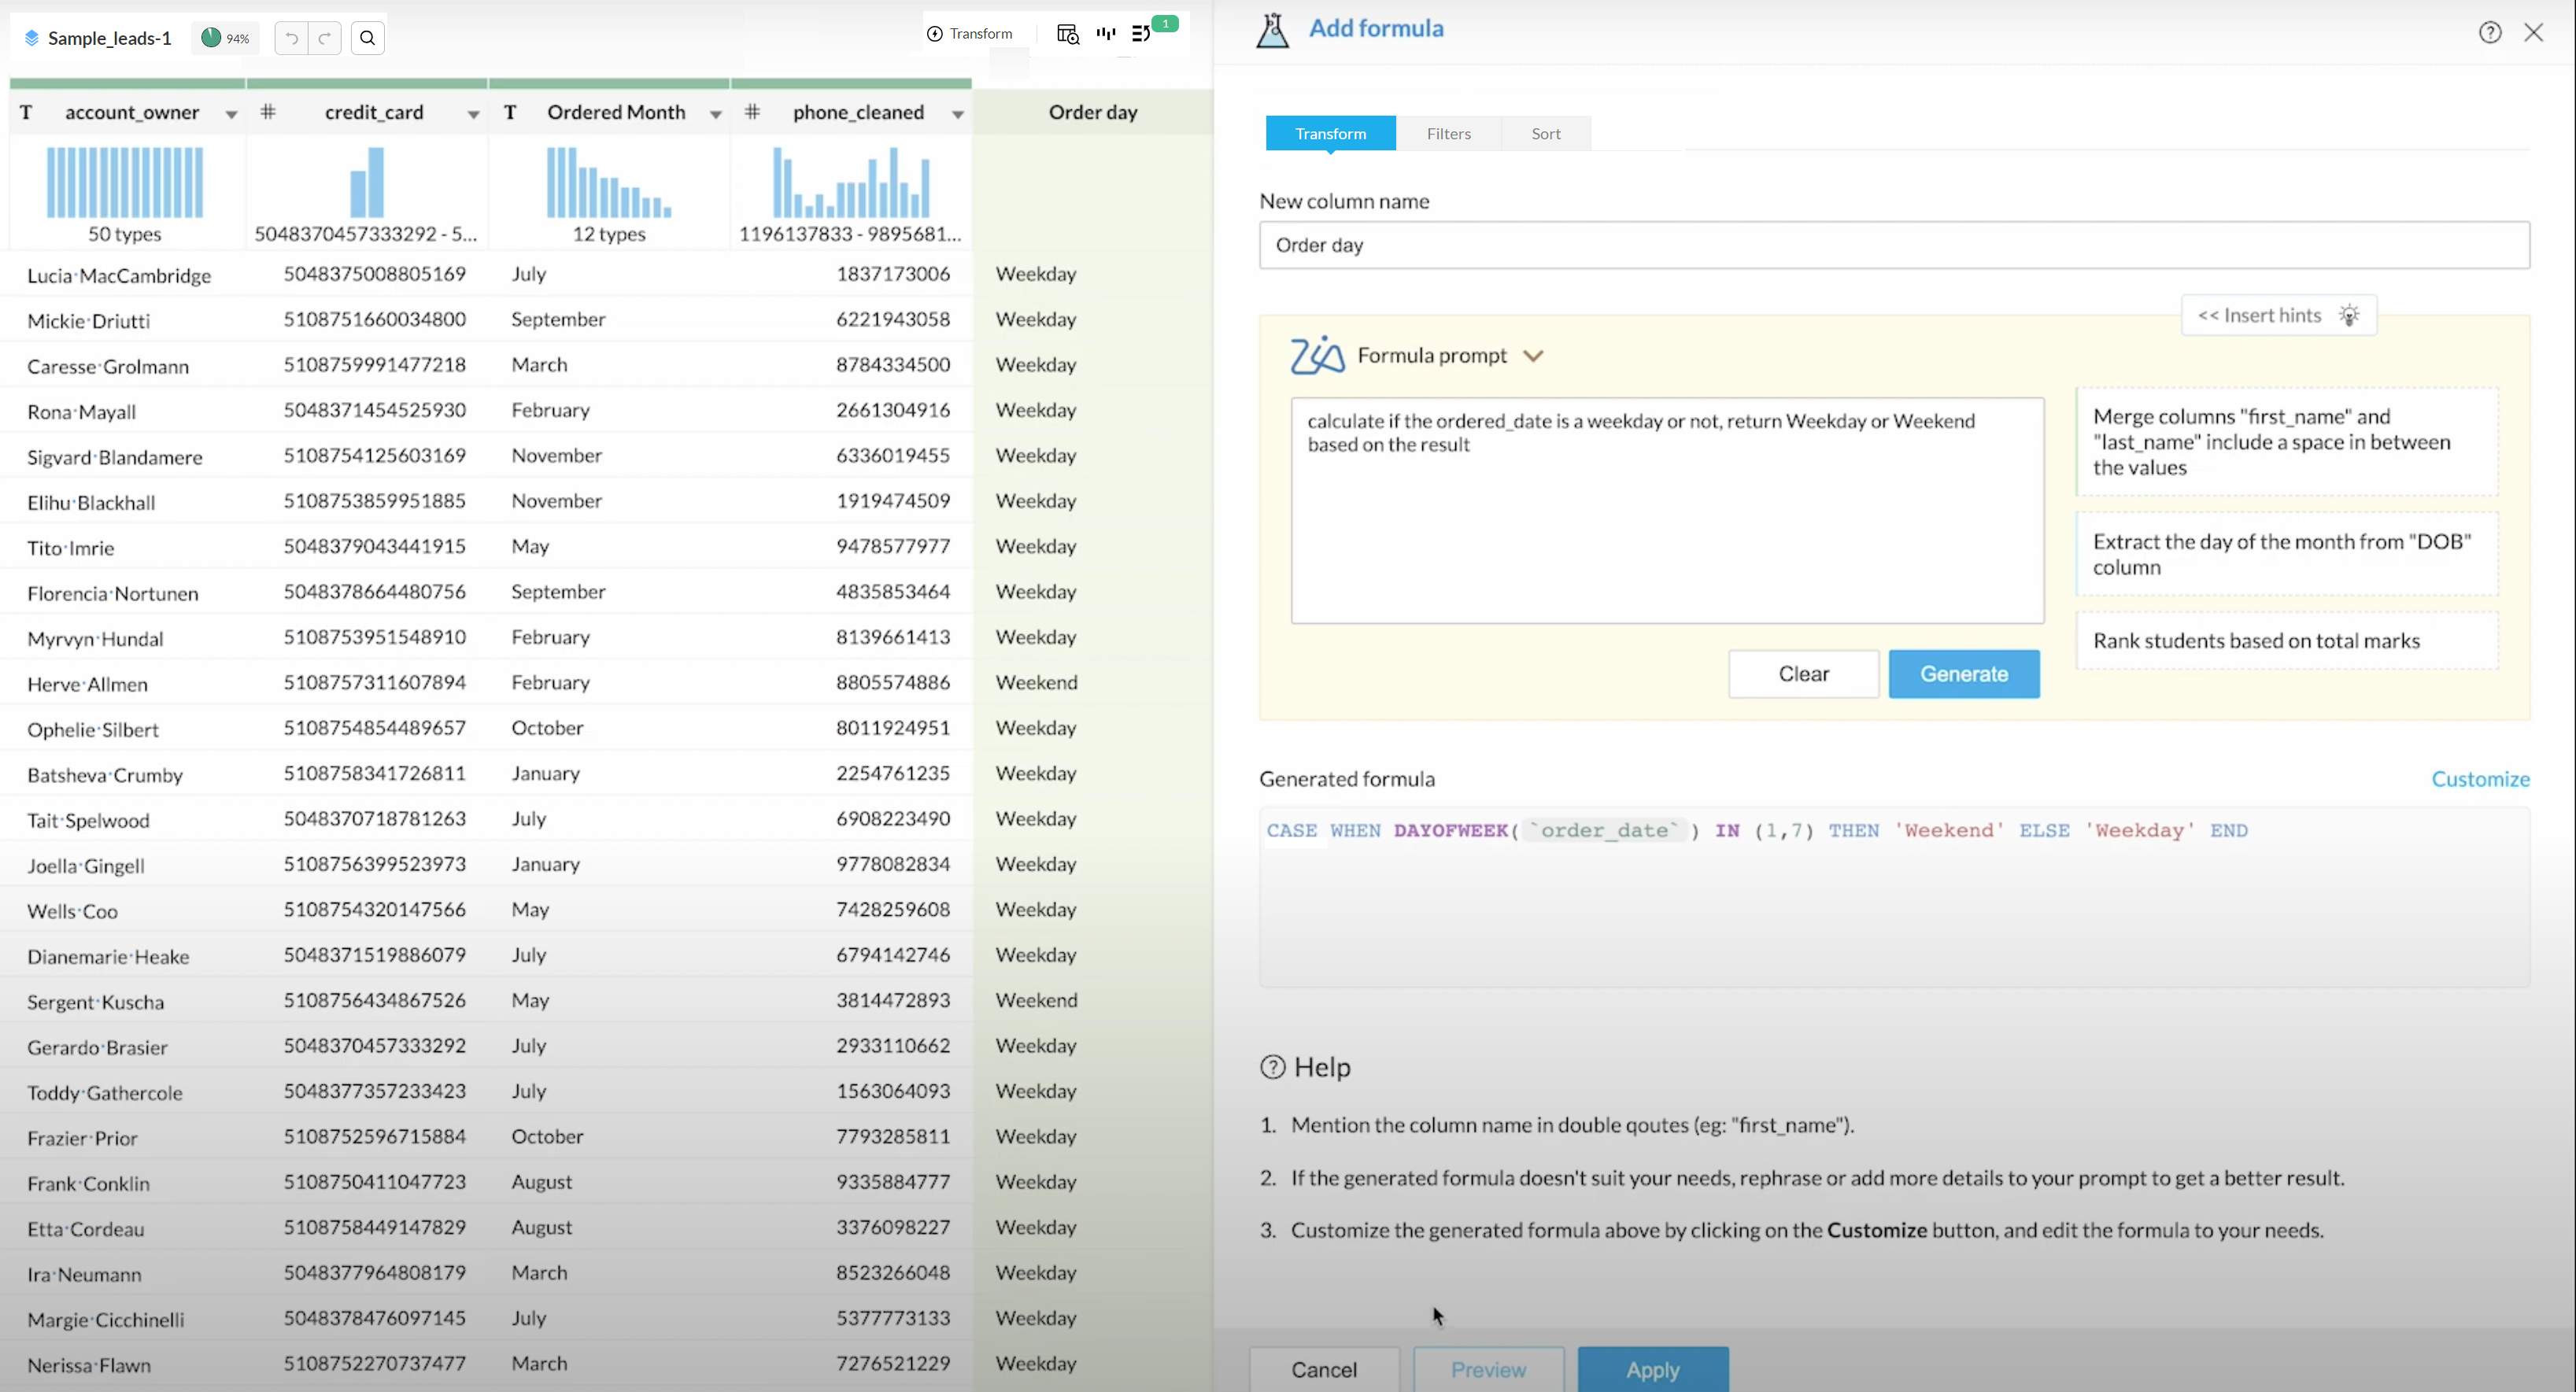This screenshot has height=1392, width=2576.
Task: Collapse the Formula prompt chevron
Action: tap(1533, 356)
